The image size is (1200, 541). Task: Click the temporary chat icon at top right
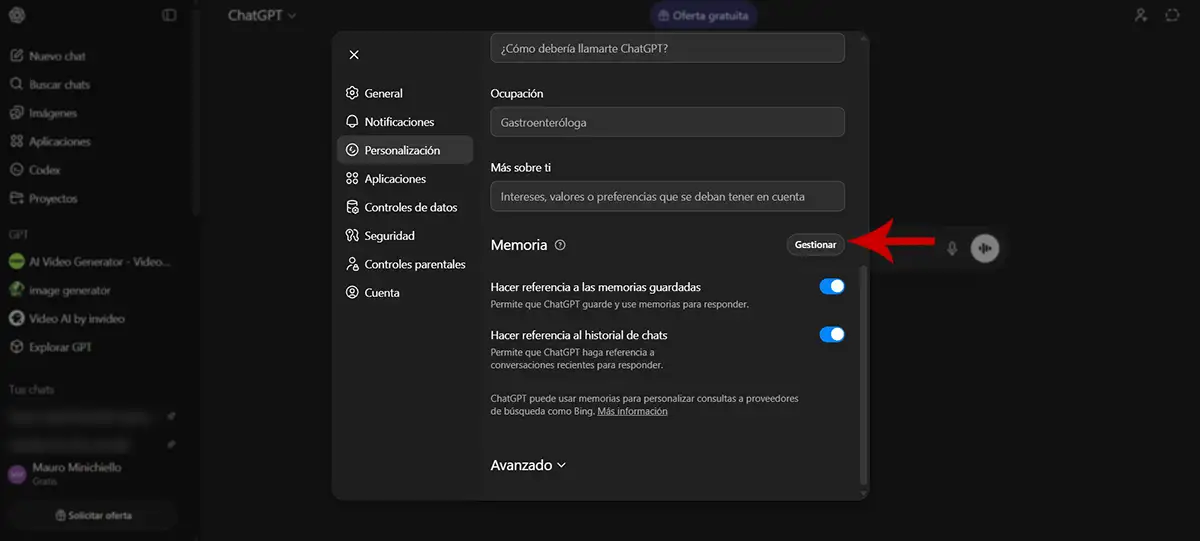click(1173, 15)
